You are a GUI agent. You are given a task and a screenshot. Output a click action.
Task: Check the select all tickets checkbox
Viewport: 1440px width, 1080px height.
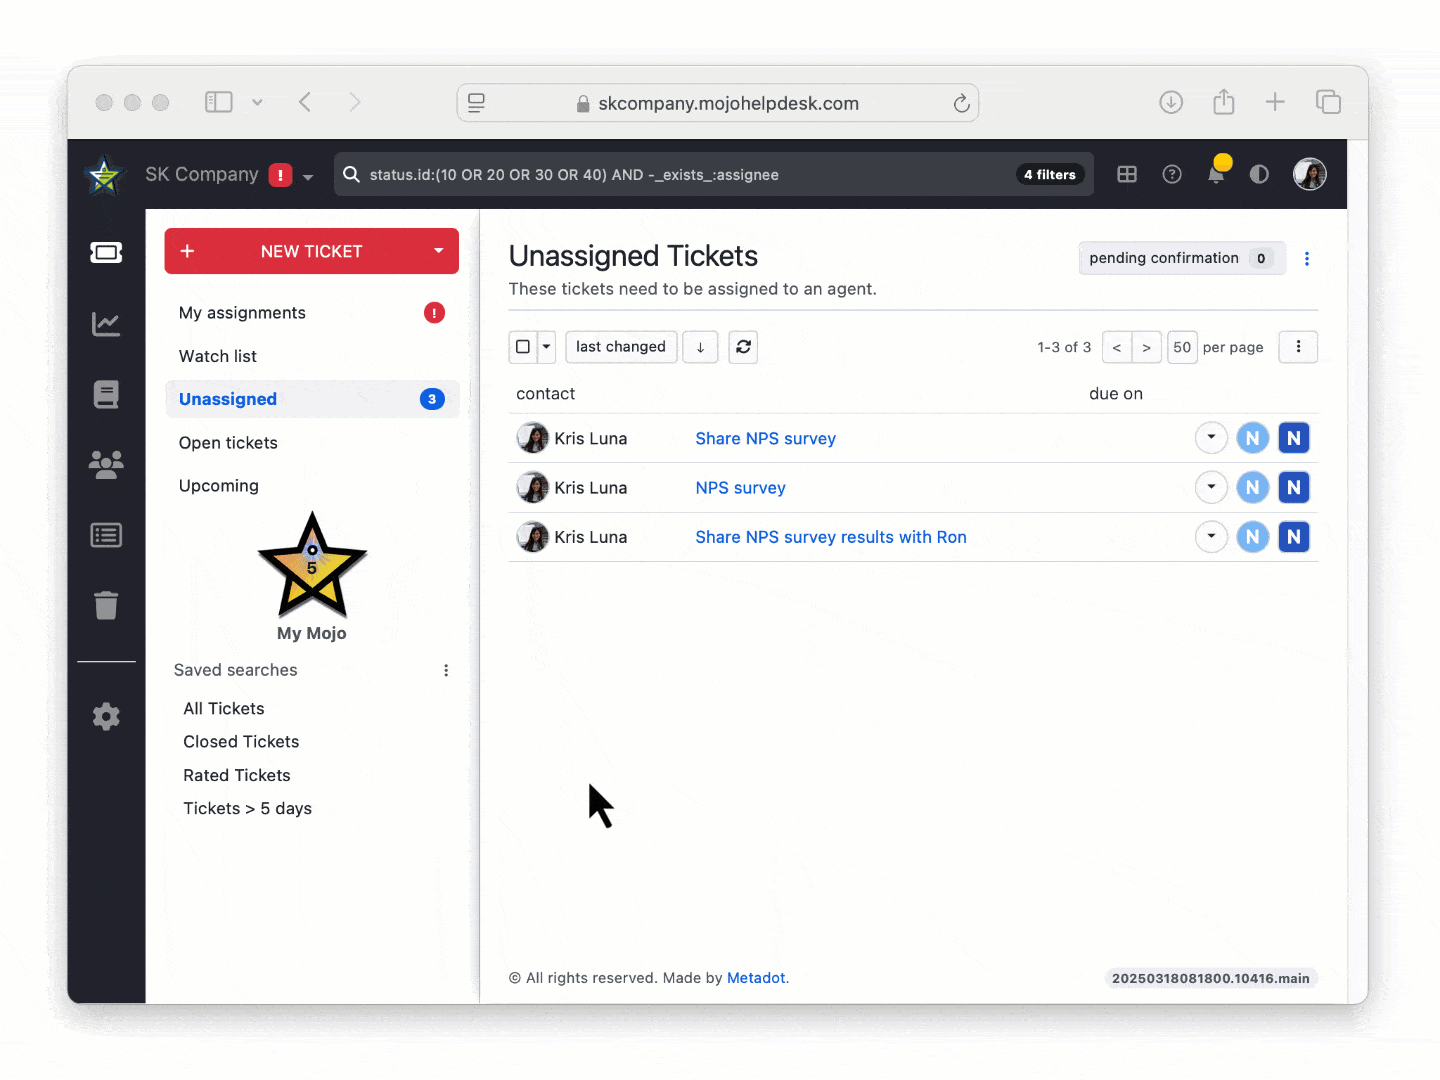(x=523, y=347)
